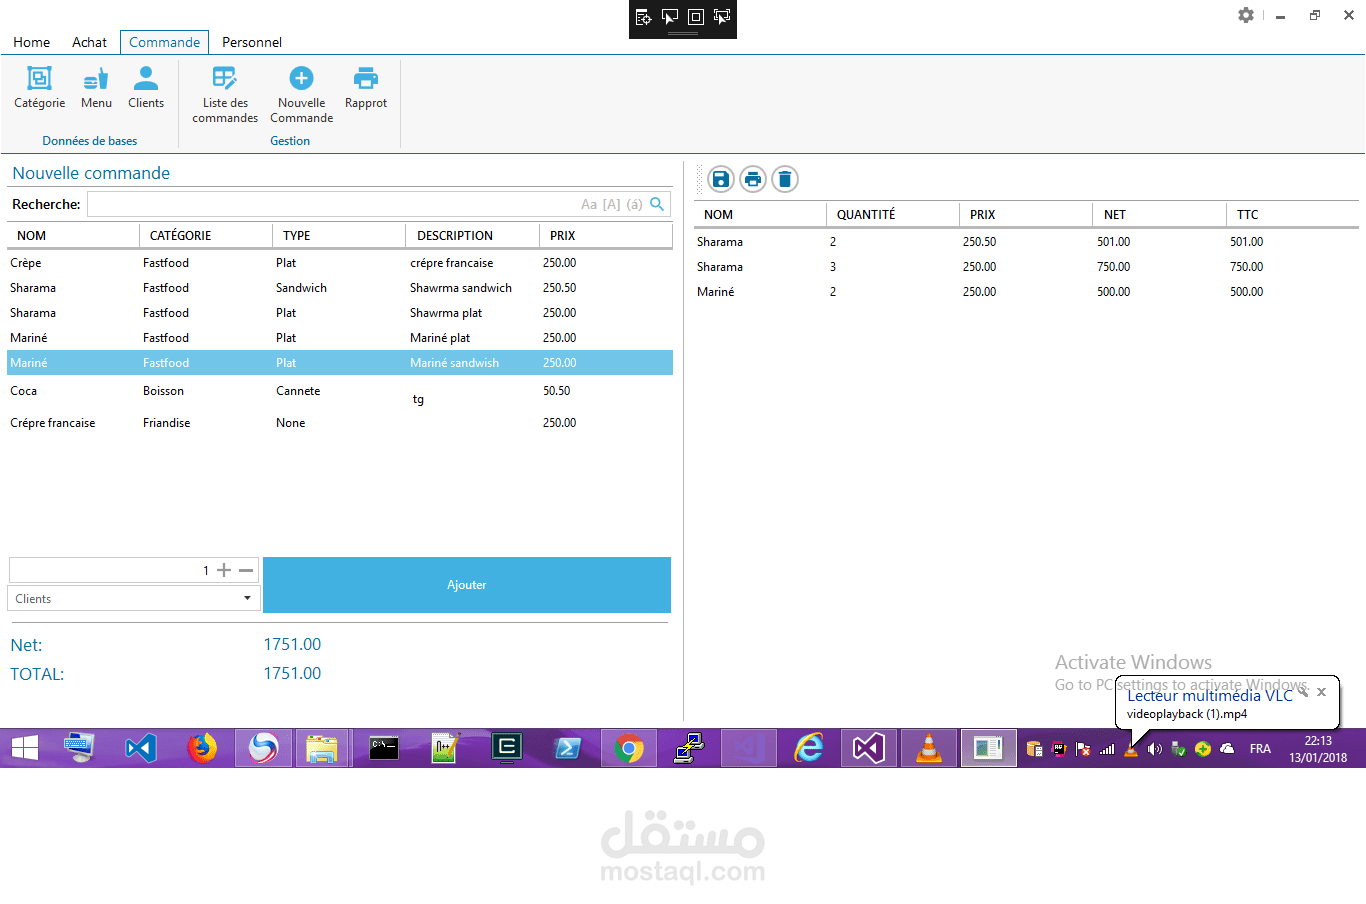This screenshot has width=1366, height=904.
Task: Toggle whole word [A] search option
Action: 611,204
